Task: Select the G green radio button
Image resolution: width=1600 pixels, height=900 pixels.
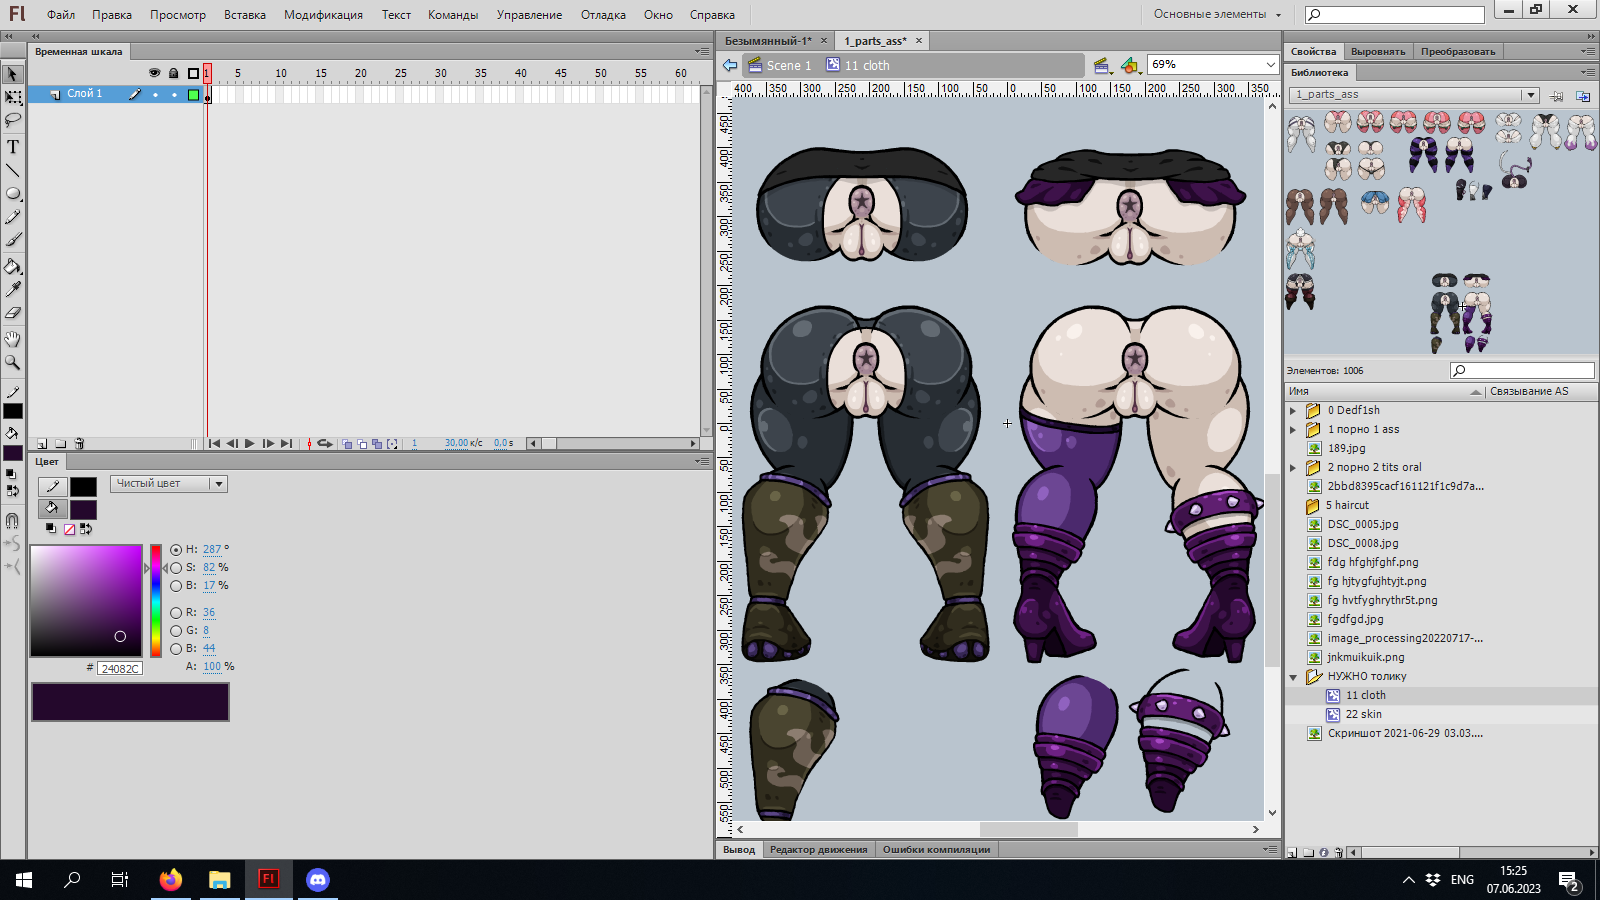Action: 176,631
